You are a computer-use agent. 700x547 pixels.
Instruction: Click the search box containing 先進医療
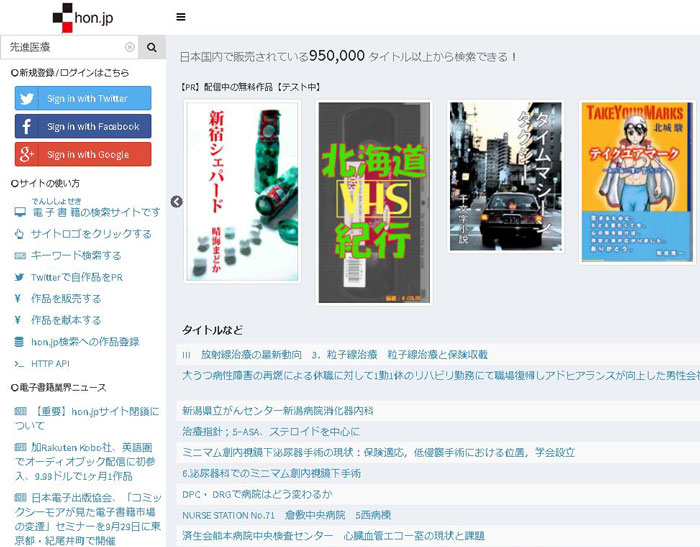pyautogui.click(x=64, y=47)
